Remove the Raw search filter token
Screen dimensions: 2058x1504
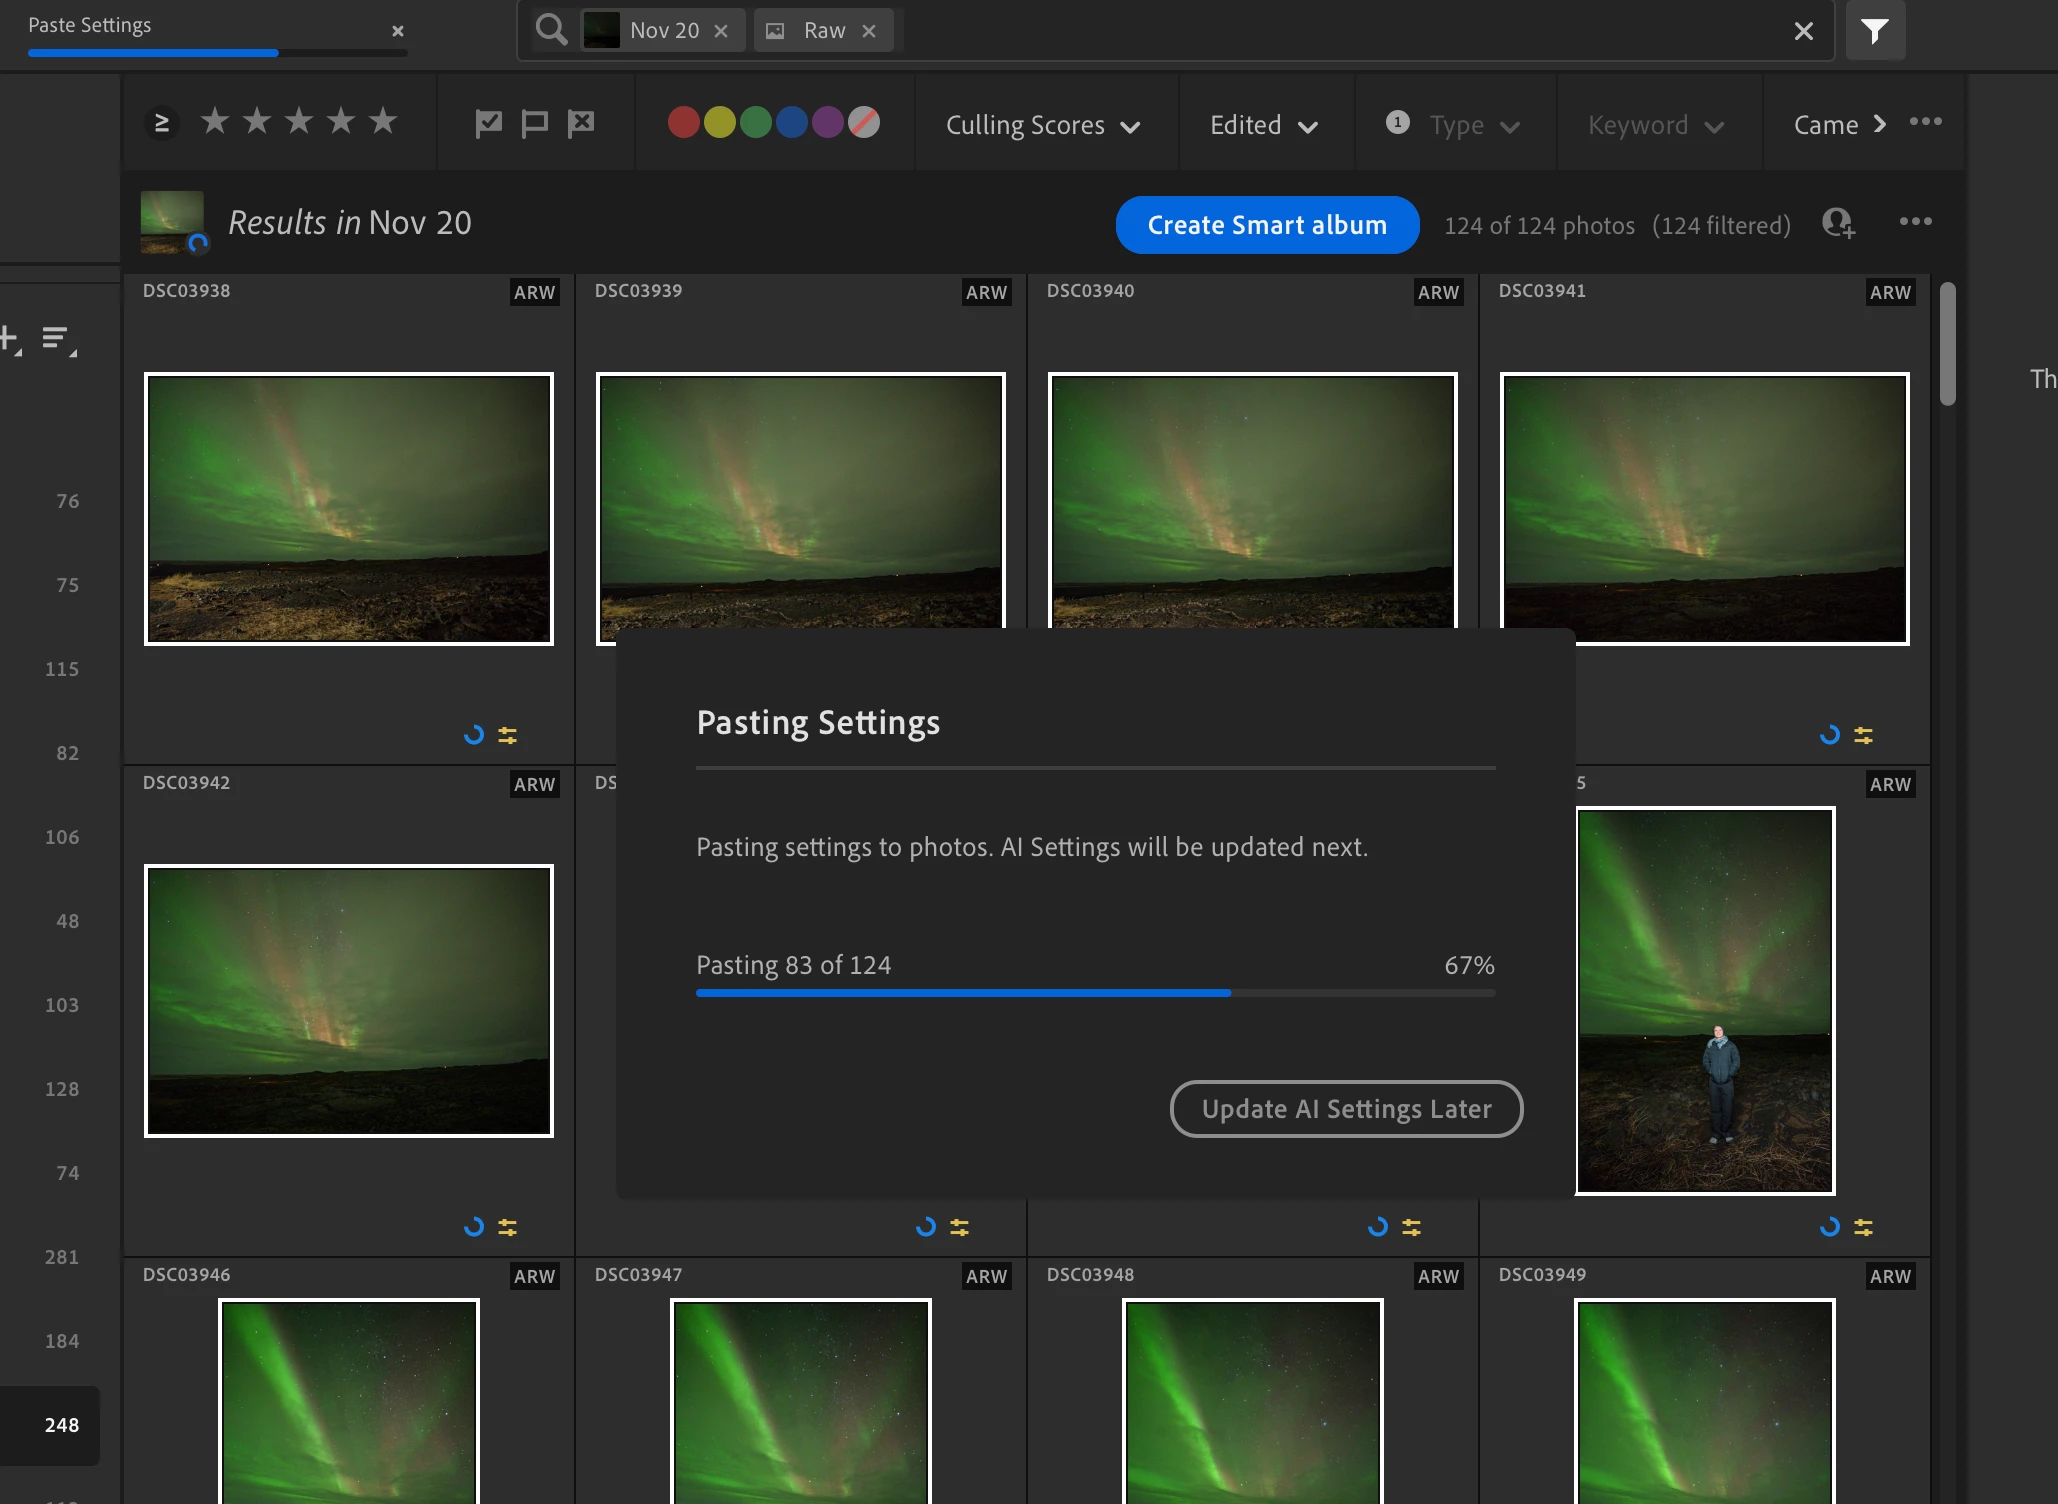point(869,31)
